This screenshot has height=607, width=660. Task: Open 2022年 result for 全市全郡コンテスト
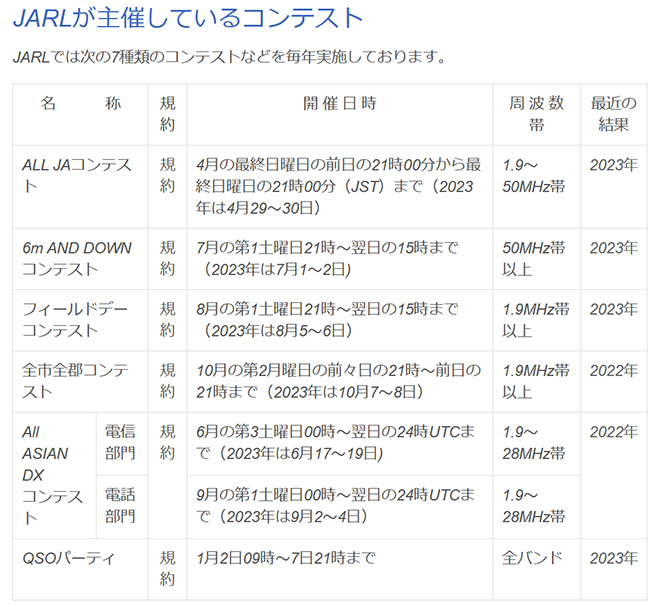click(x=614, y=371)
